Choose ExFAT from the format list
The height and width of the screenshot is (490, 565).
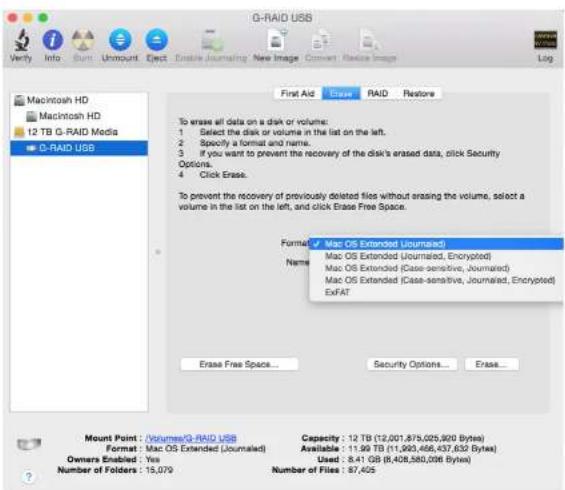pyautogui.click(x=436, y=292)
